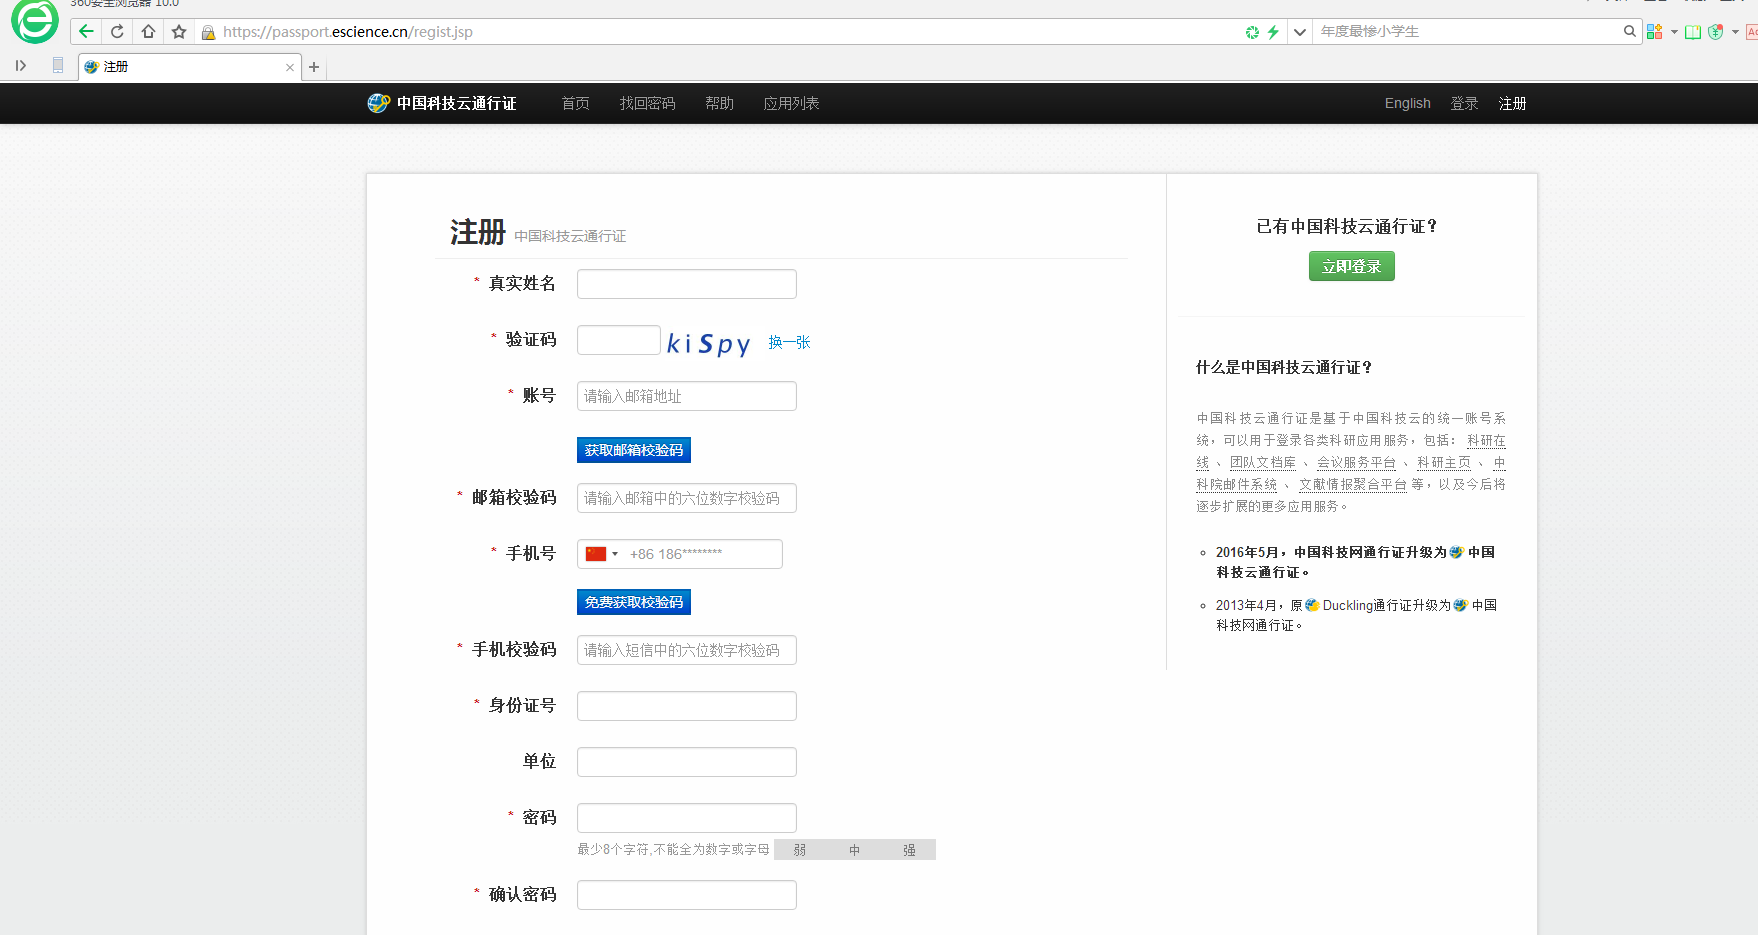Expand the dropdown arrow beside the extensions icon

[1674, 32]
